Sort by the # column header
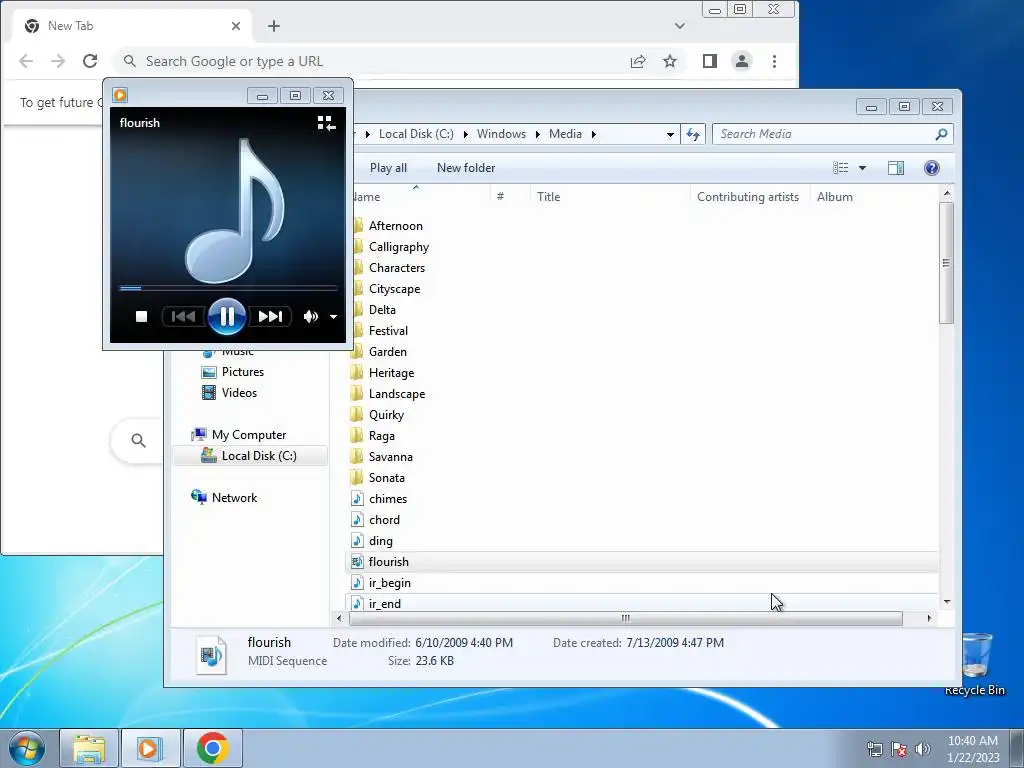The height and width of the screenshot is (768, 1024). 509,197
